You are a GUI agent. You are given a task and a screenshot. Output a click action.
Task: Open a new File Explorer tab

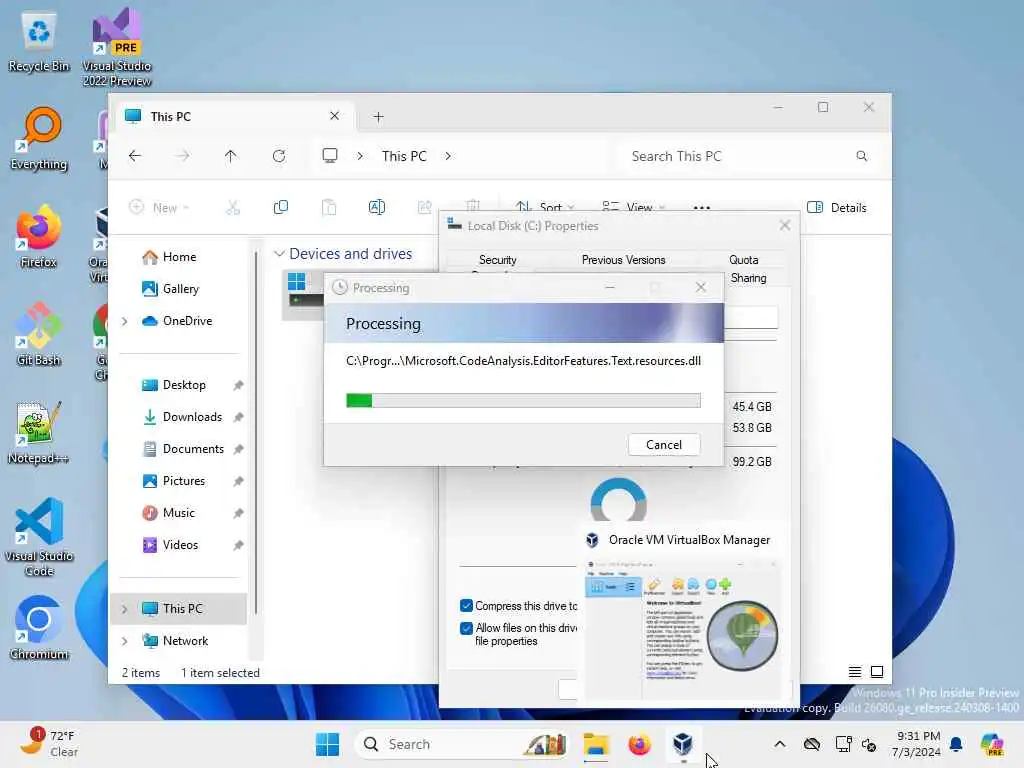tap(378, 117)
